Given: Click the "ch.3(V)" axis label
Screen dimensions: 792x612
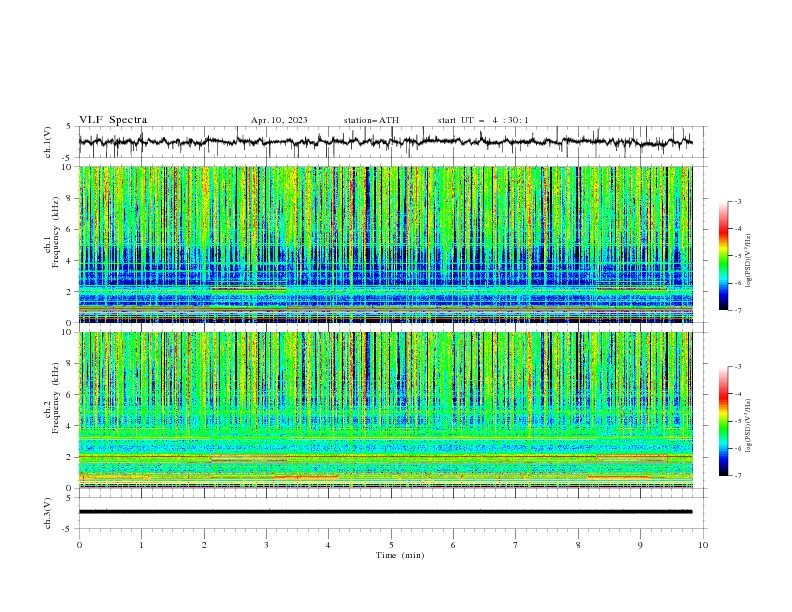Looking at the screenshot, I should point(47,513).
